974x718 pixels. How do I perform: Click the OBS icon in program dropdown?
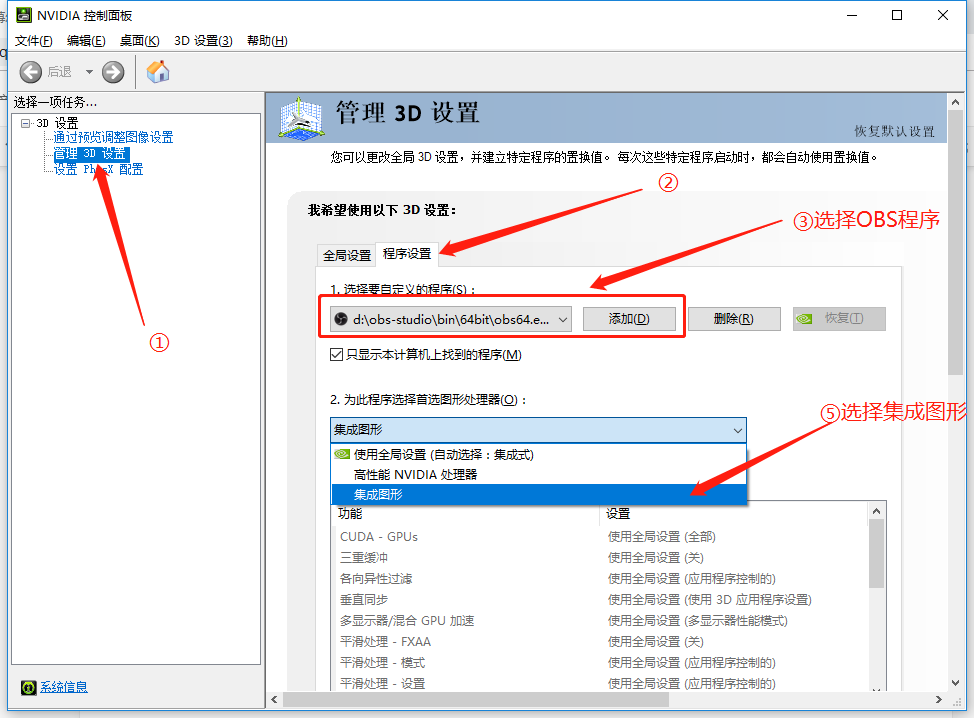tap(340, 319)
